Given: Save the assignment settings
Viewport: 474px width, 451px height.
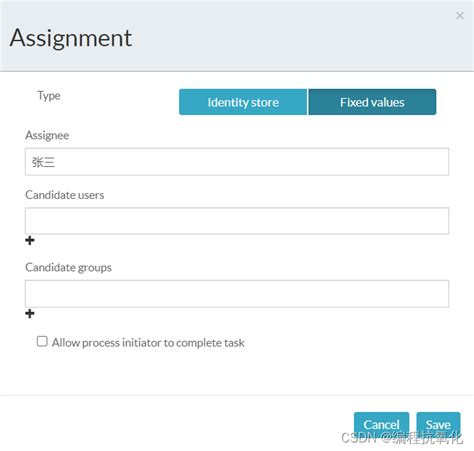Looking at the screenshot, I should [x=438, y=424].
